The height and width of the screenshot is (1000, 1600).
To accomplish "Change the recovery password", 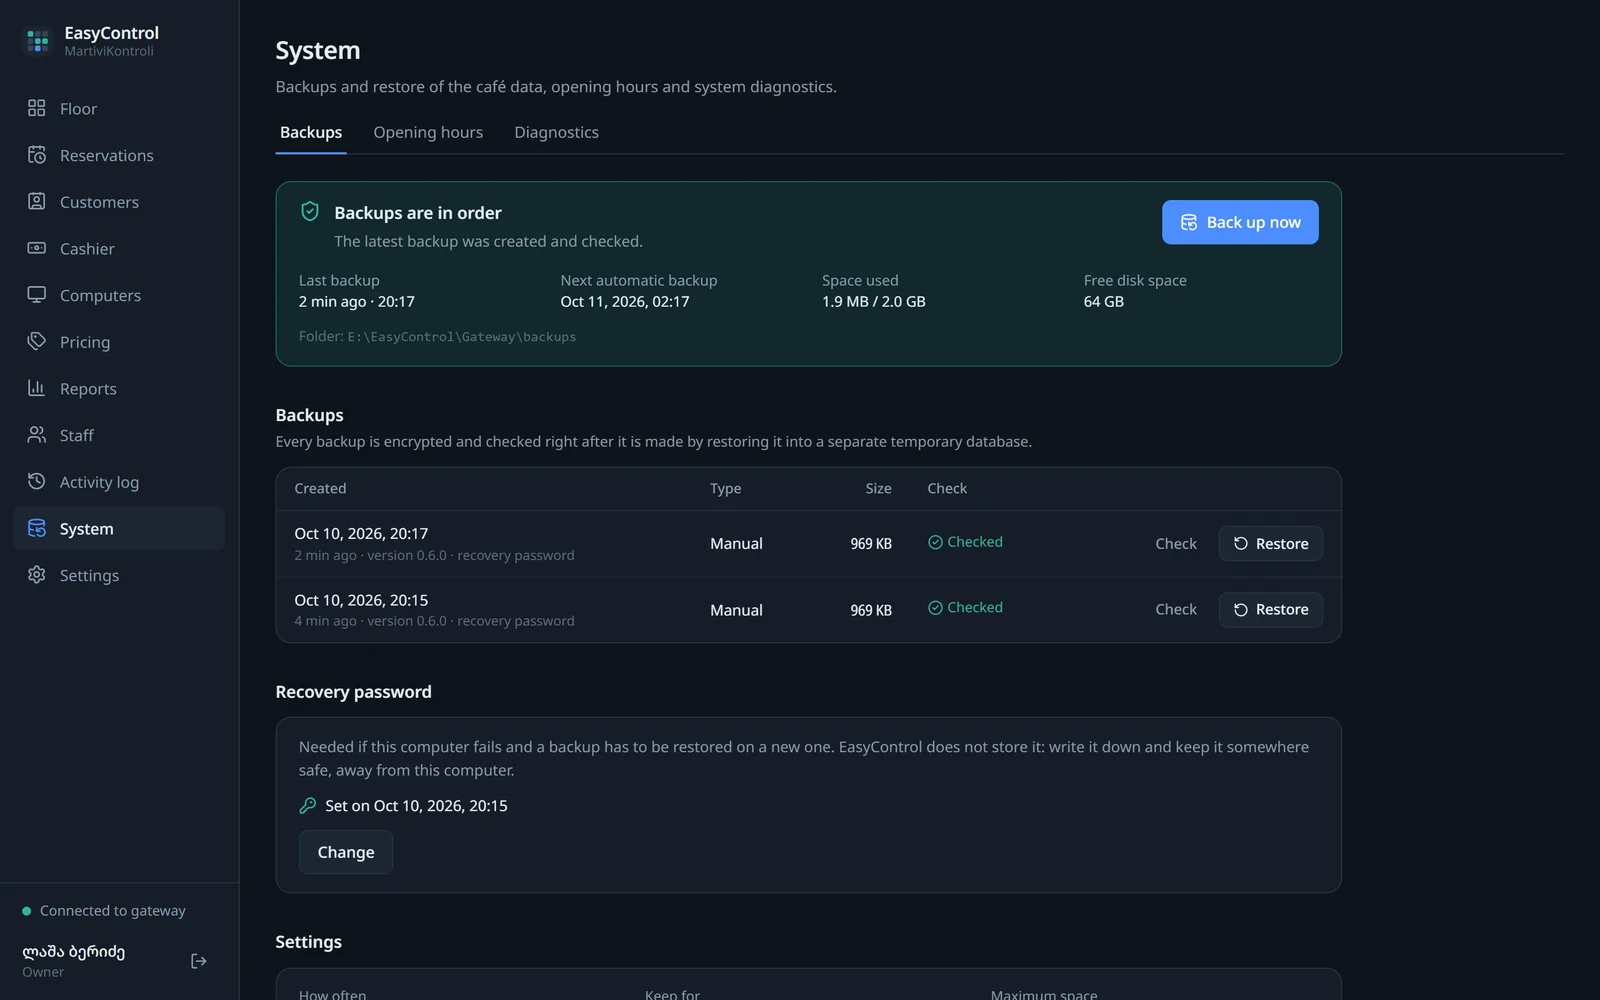I will tap(346, 852).
